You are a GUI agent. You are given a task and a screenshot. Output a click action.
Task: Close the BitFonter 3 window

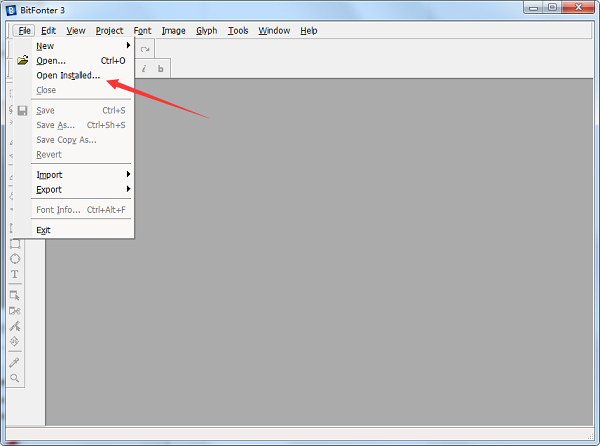point(579,7)
